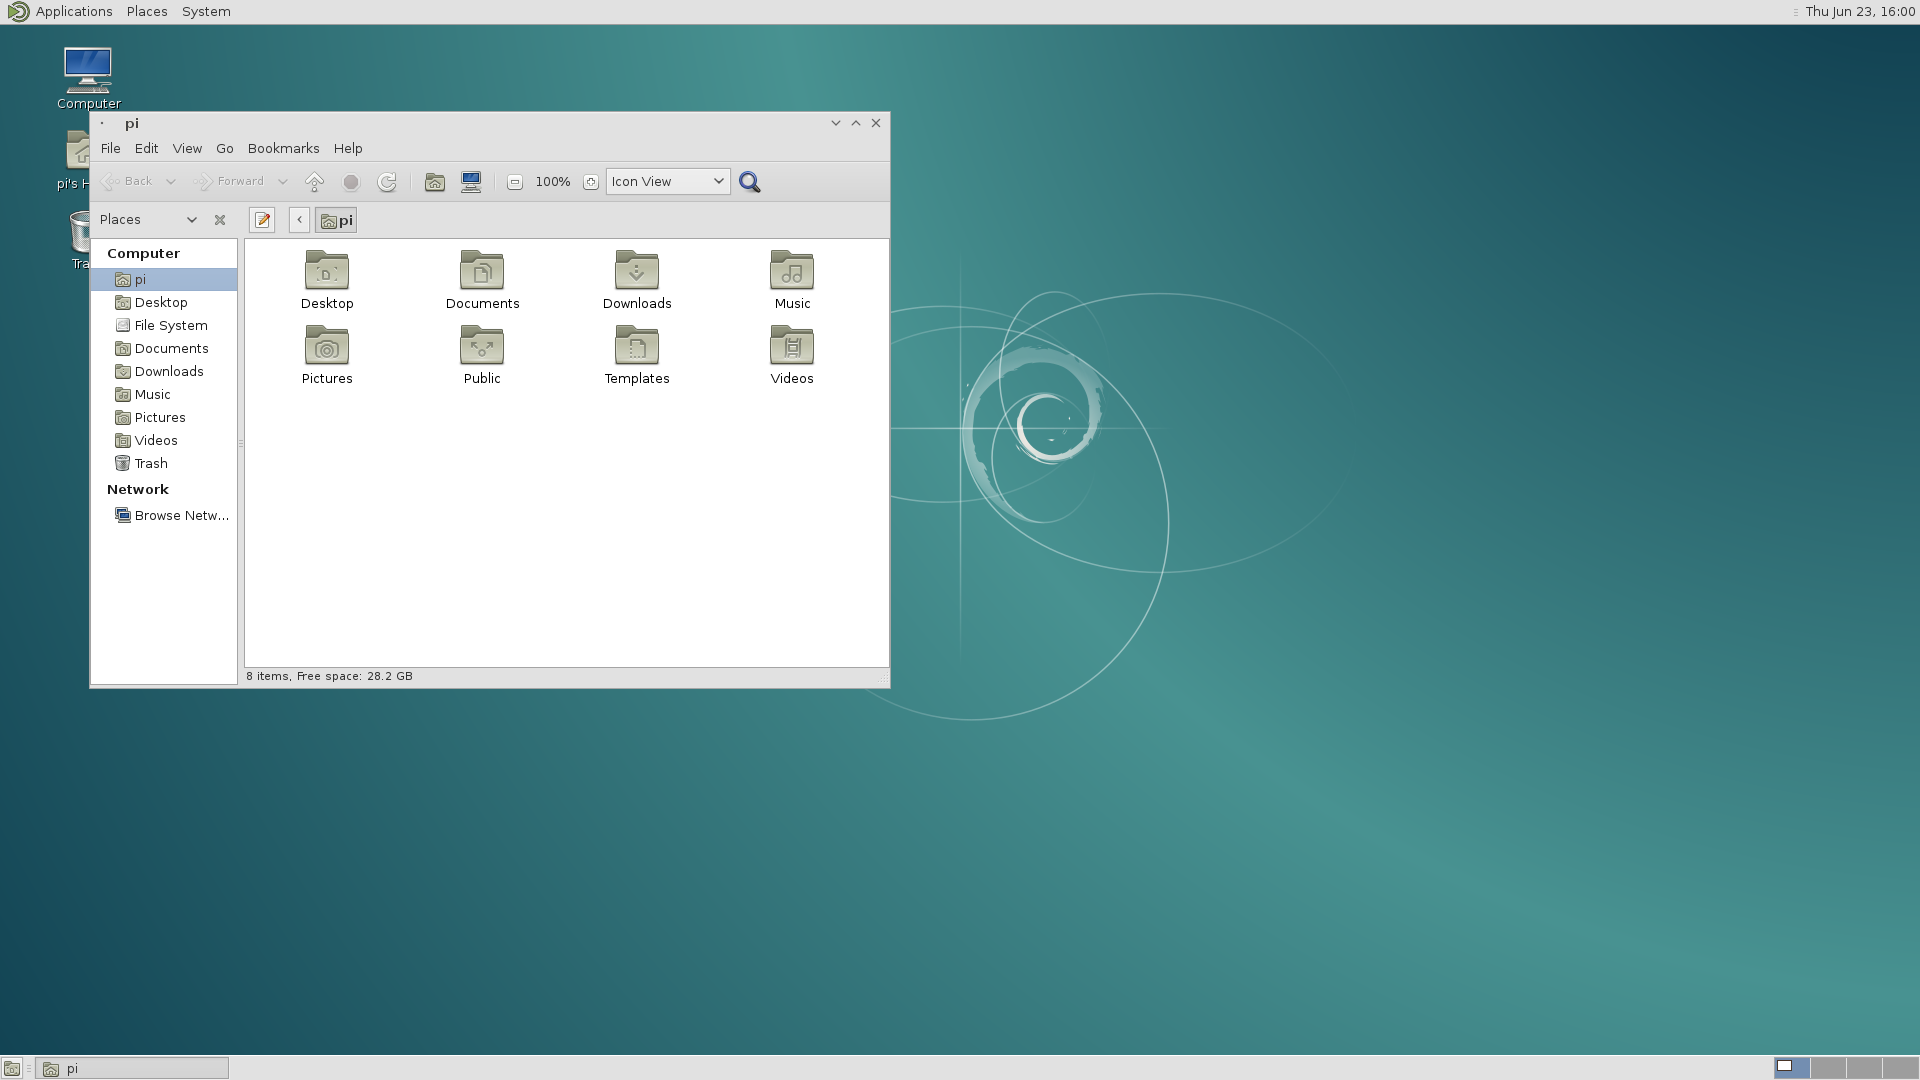Image resolution: width=1920 pixels, height=1080 pixels.
Task: Open the Icon View mode combo box
Action: pyautogui.click(x=668, y=182)
